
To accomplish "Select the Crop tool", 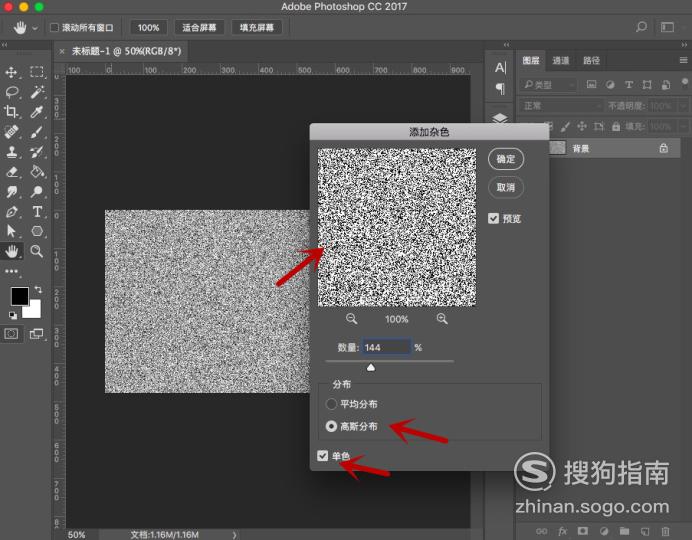I will click(x=11, y=112).
